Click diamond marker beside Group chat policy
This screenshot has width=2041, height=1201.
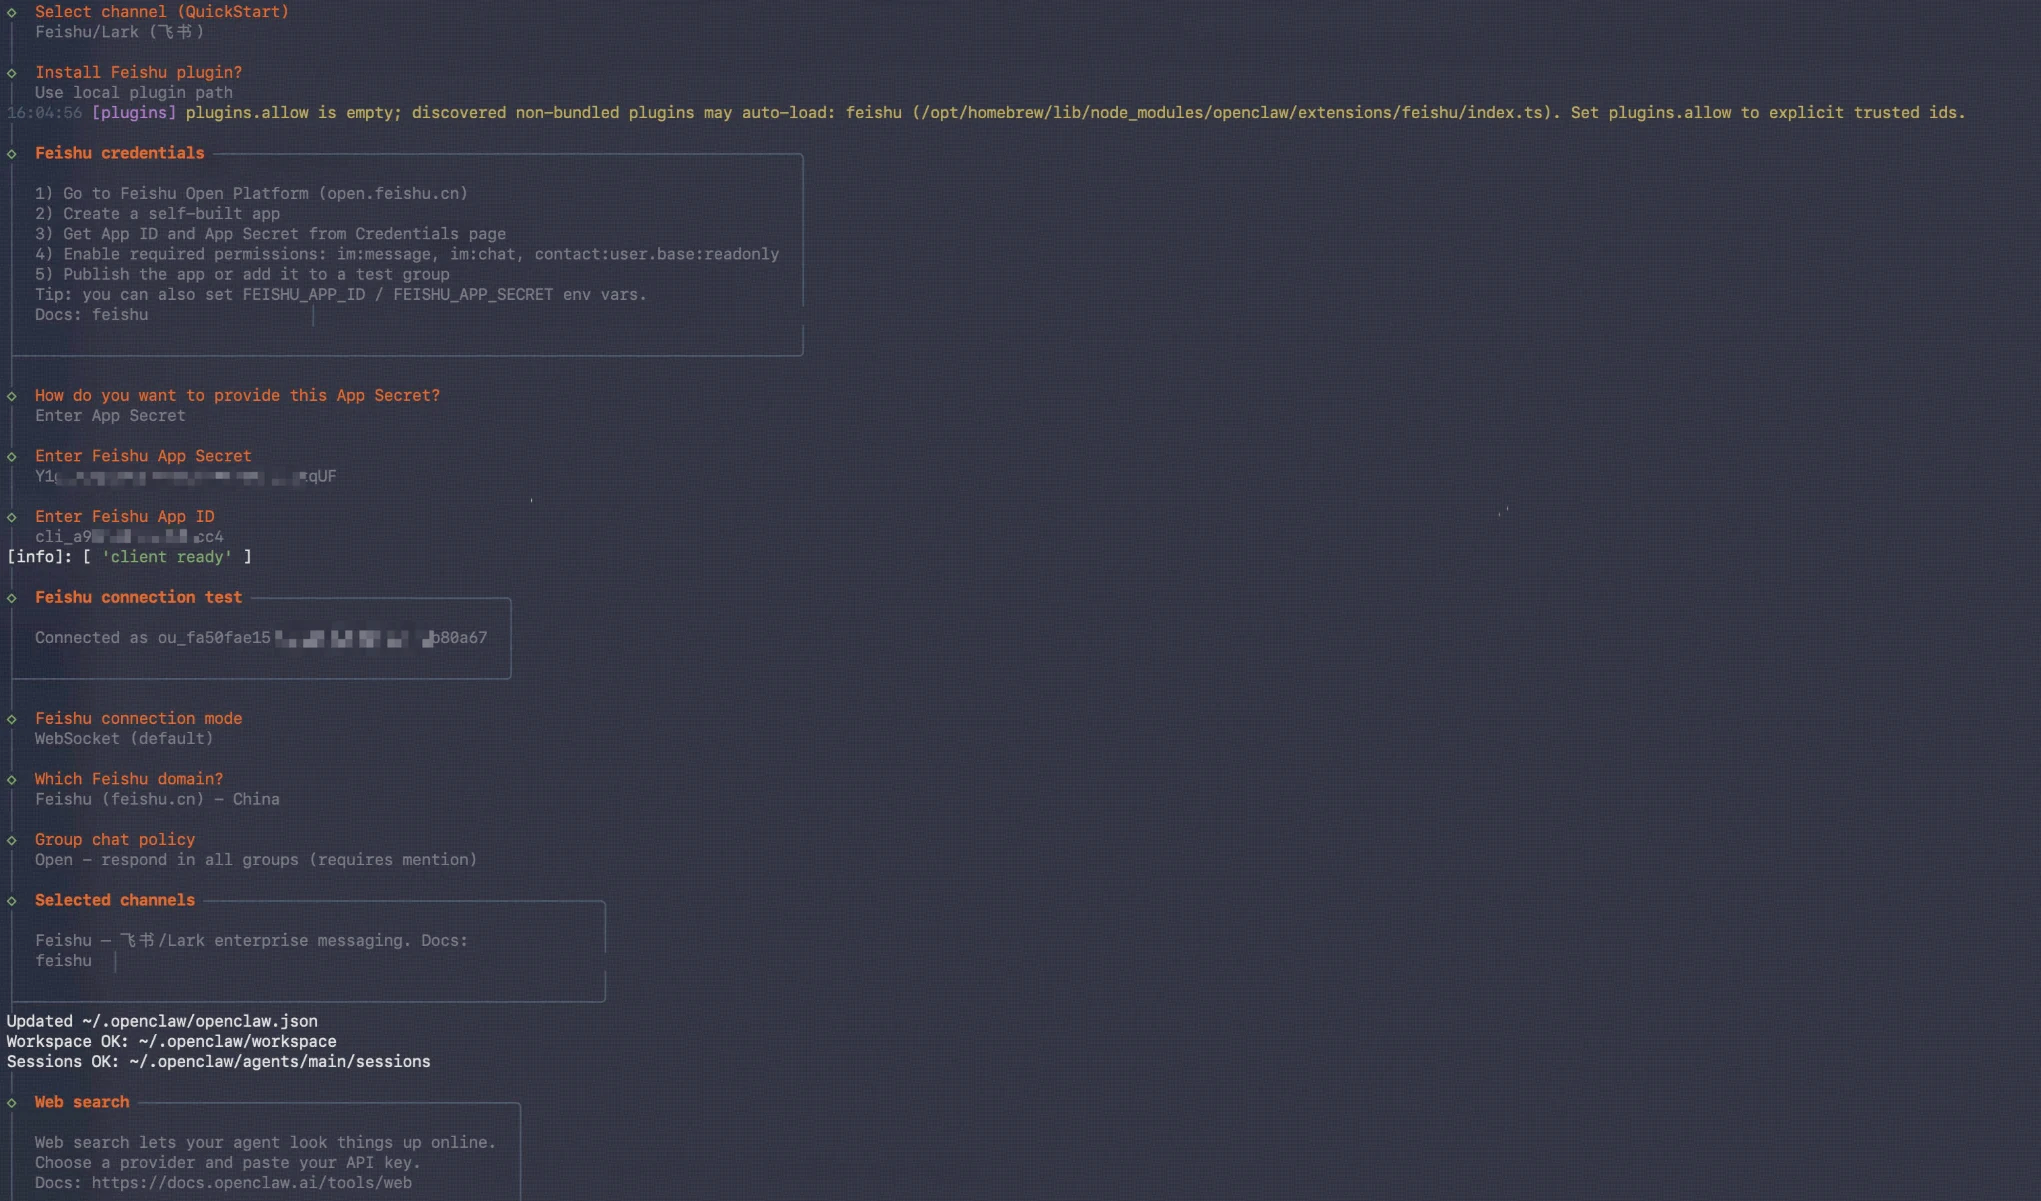tap(12, 840)
